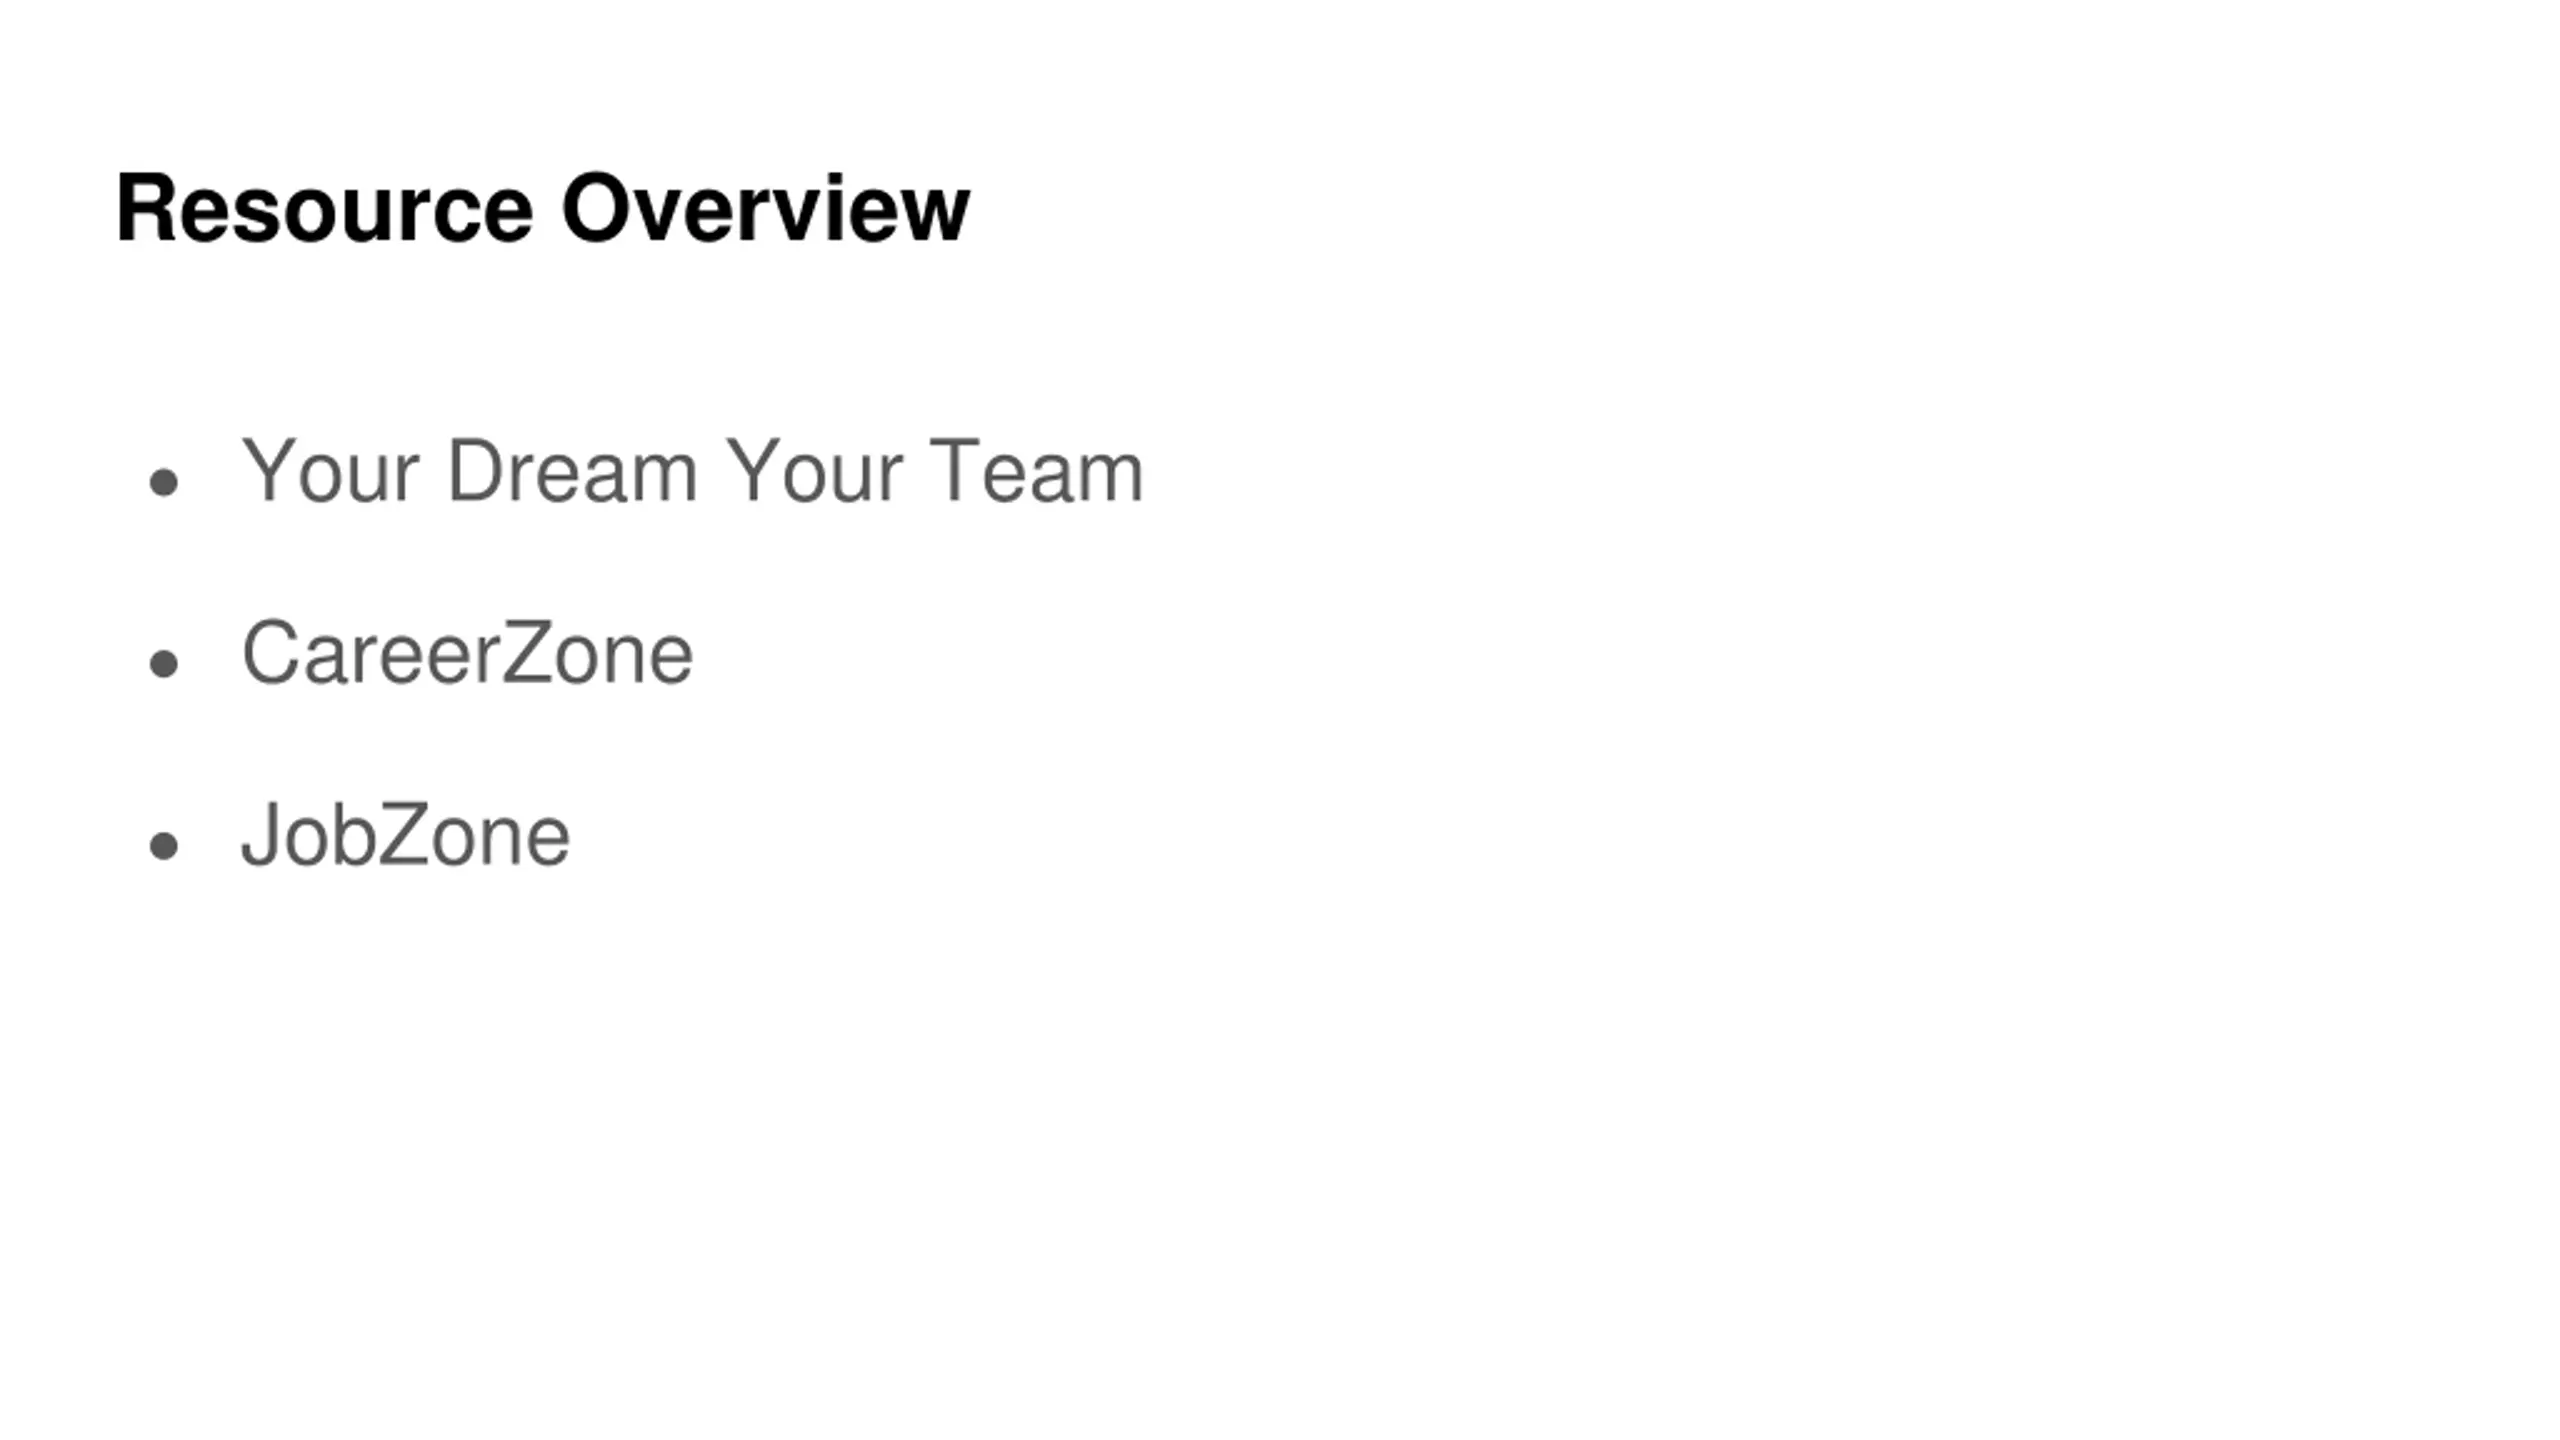
Task: Click the capital letter C of CareerZone
Action: point(270,652)
